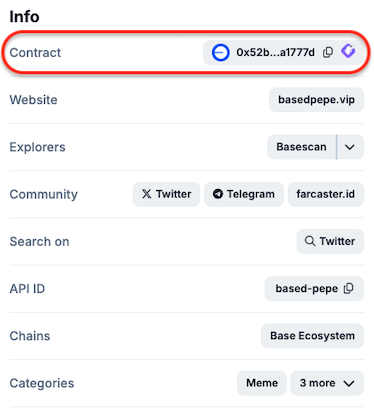Screen dimensions: 374x417
Task: Open the Basescan explorer
Action: tap(301, 147)
